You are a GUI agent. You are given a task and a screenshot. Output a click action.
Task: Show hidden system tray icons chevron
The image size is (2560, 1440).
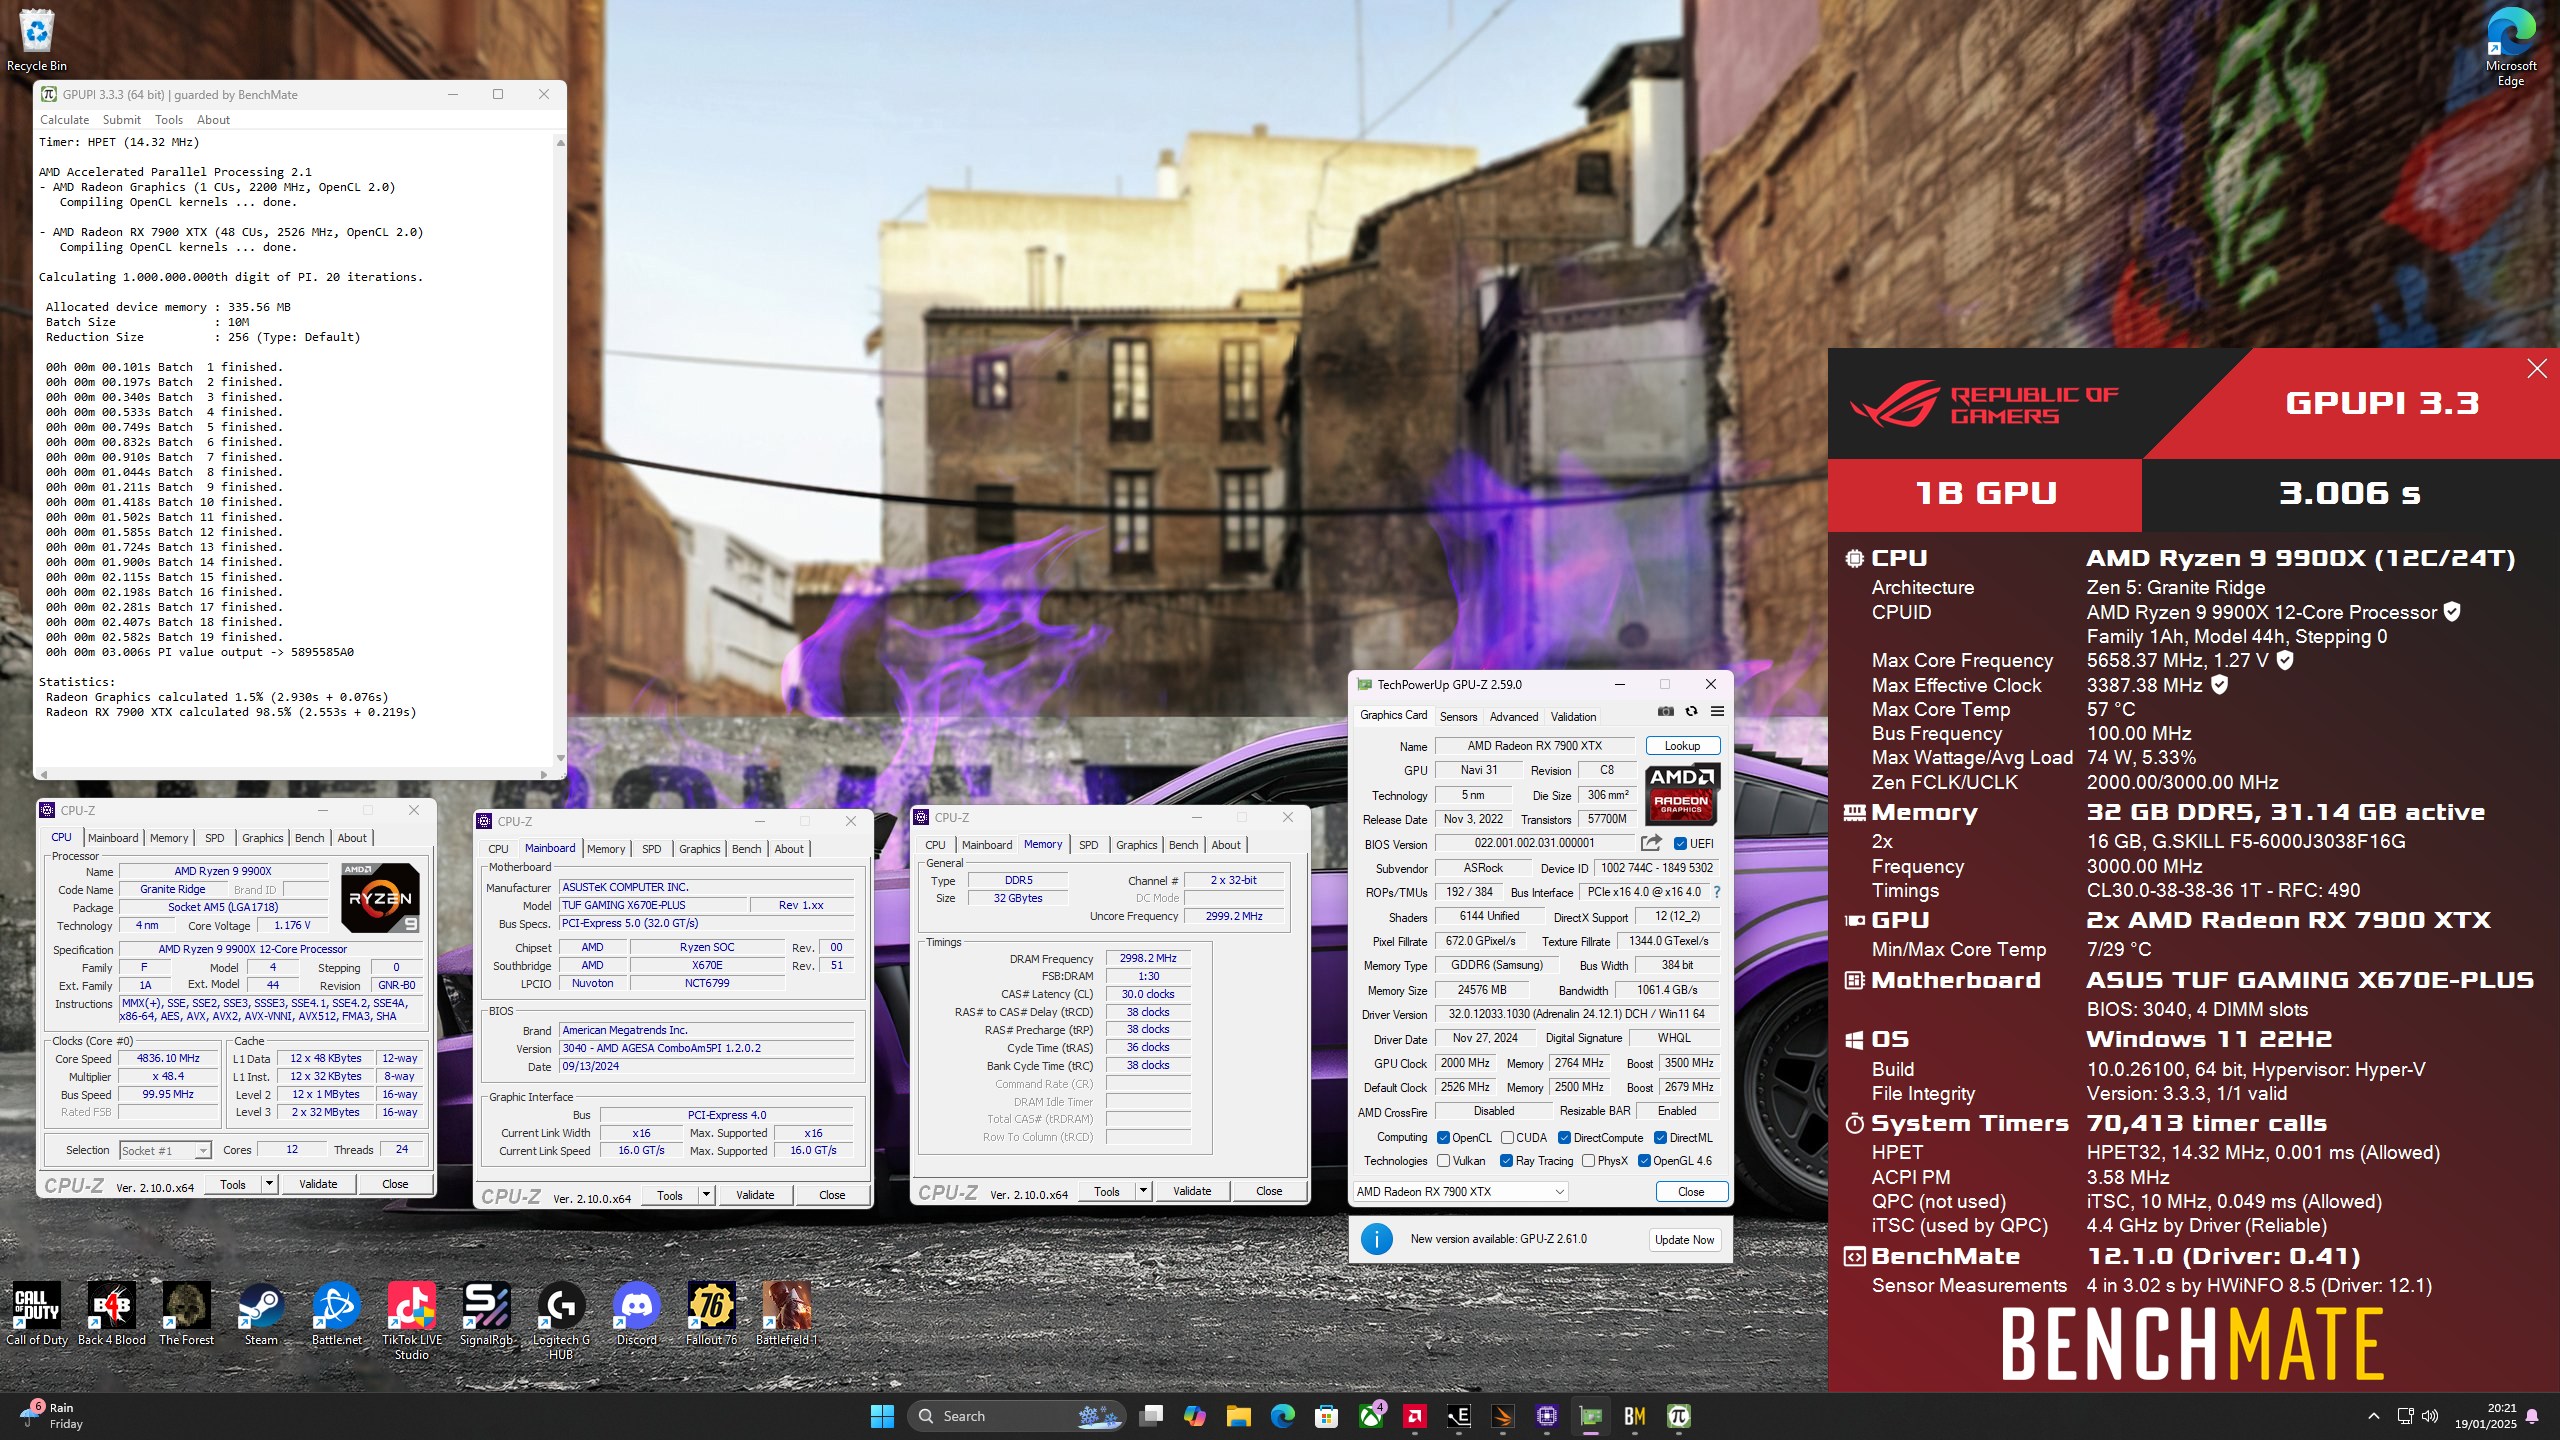[x=2374, y=1416]
